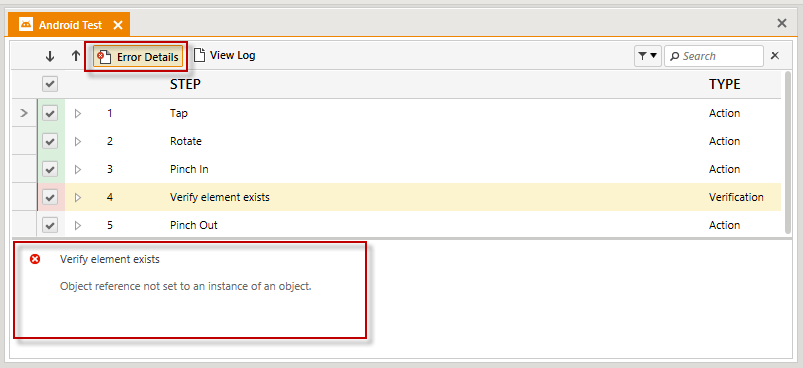Image resolution: width=803 pixels, height=368 pixels.
Task: Click the Android icon on the tab
Action: tap(26, 25)
